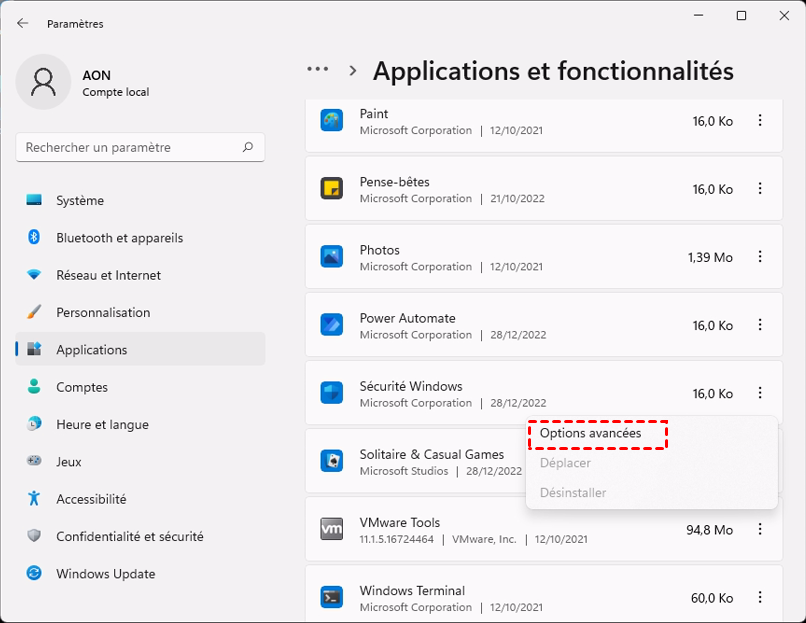This screenshot has width=806, height=623.
Task: Click the Photos app icon
Action: coord(332,257)
